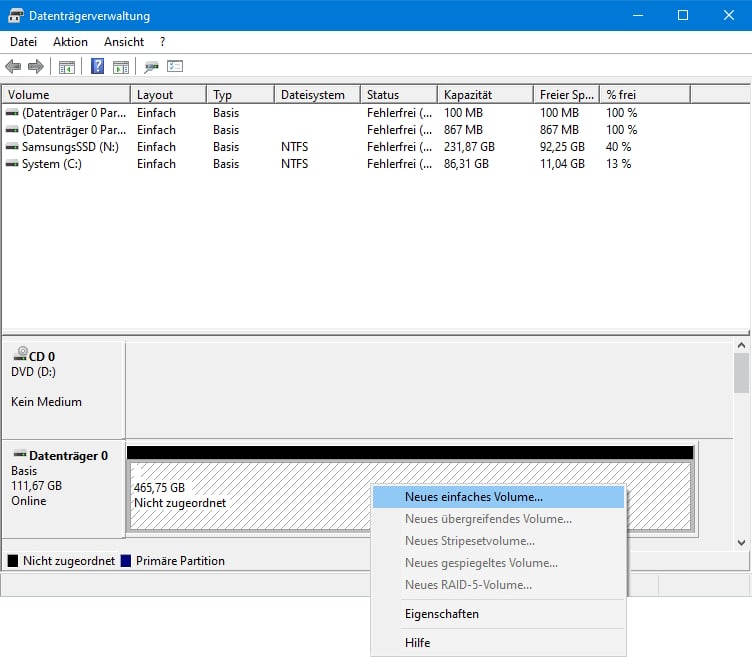Open the Ansicht menu

[124, 42]
